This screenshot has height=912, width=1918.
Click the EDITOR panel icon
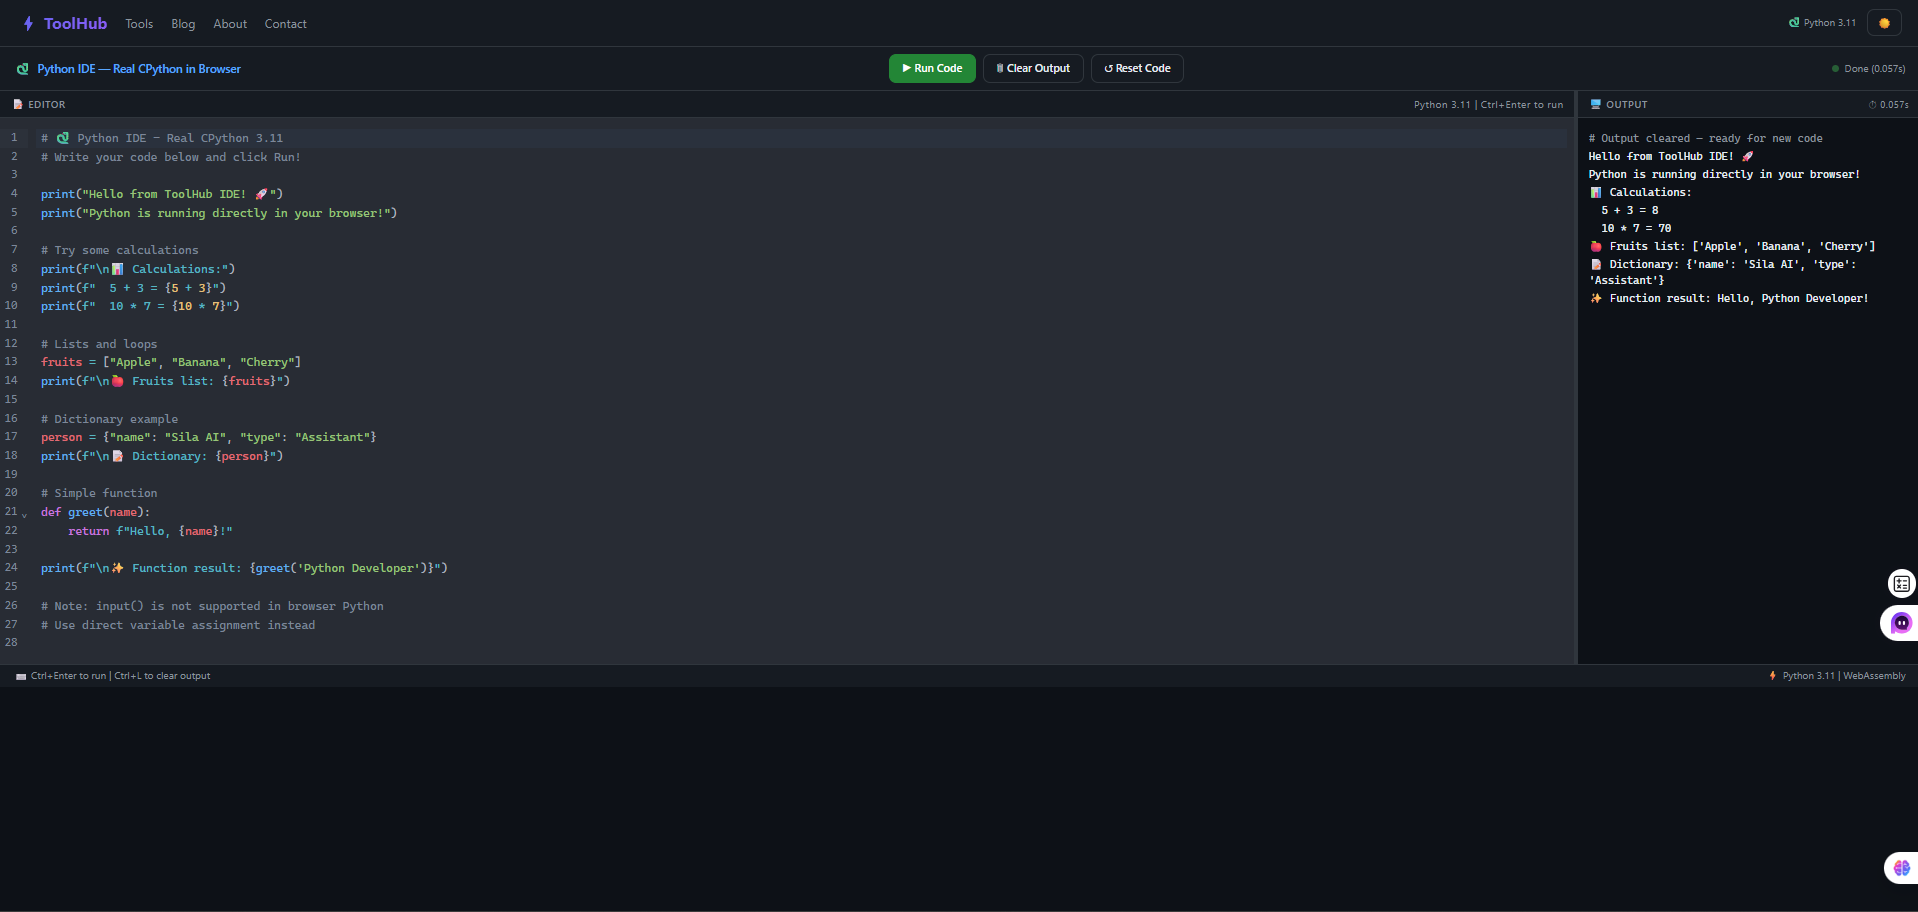[18, 105]
